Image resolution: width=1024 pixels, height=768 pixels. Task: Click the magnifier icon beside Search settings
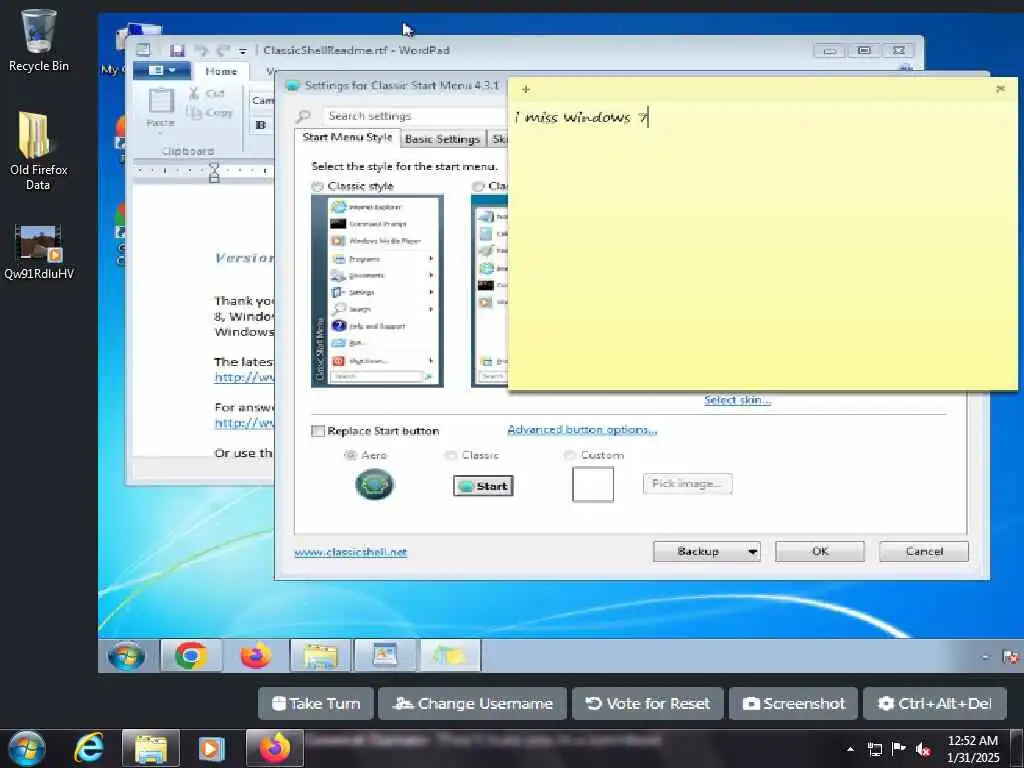[304, 116]
